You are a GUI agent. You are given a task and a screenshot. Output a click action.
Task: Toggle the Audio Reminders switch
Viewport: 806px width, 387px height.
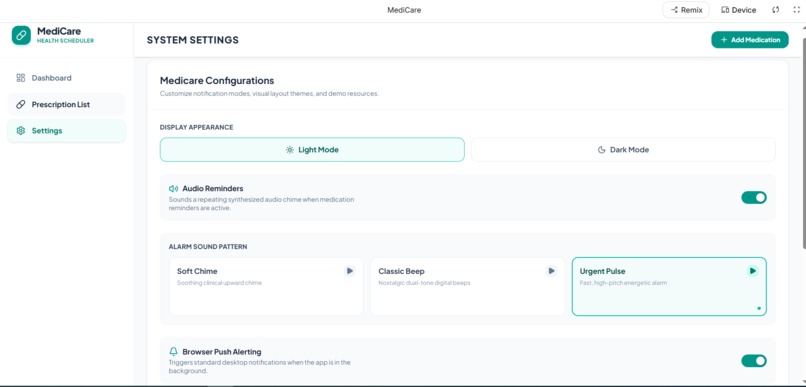click(754, 197)
